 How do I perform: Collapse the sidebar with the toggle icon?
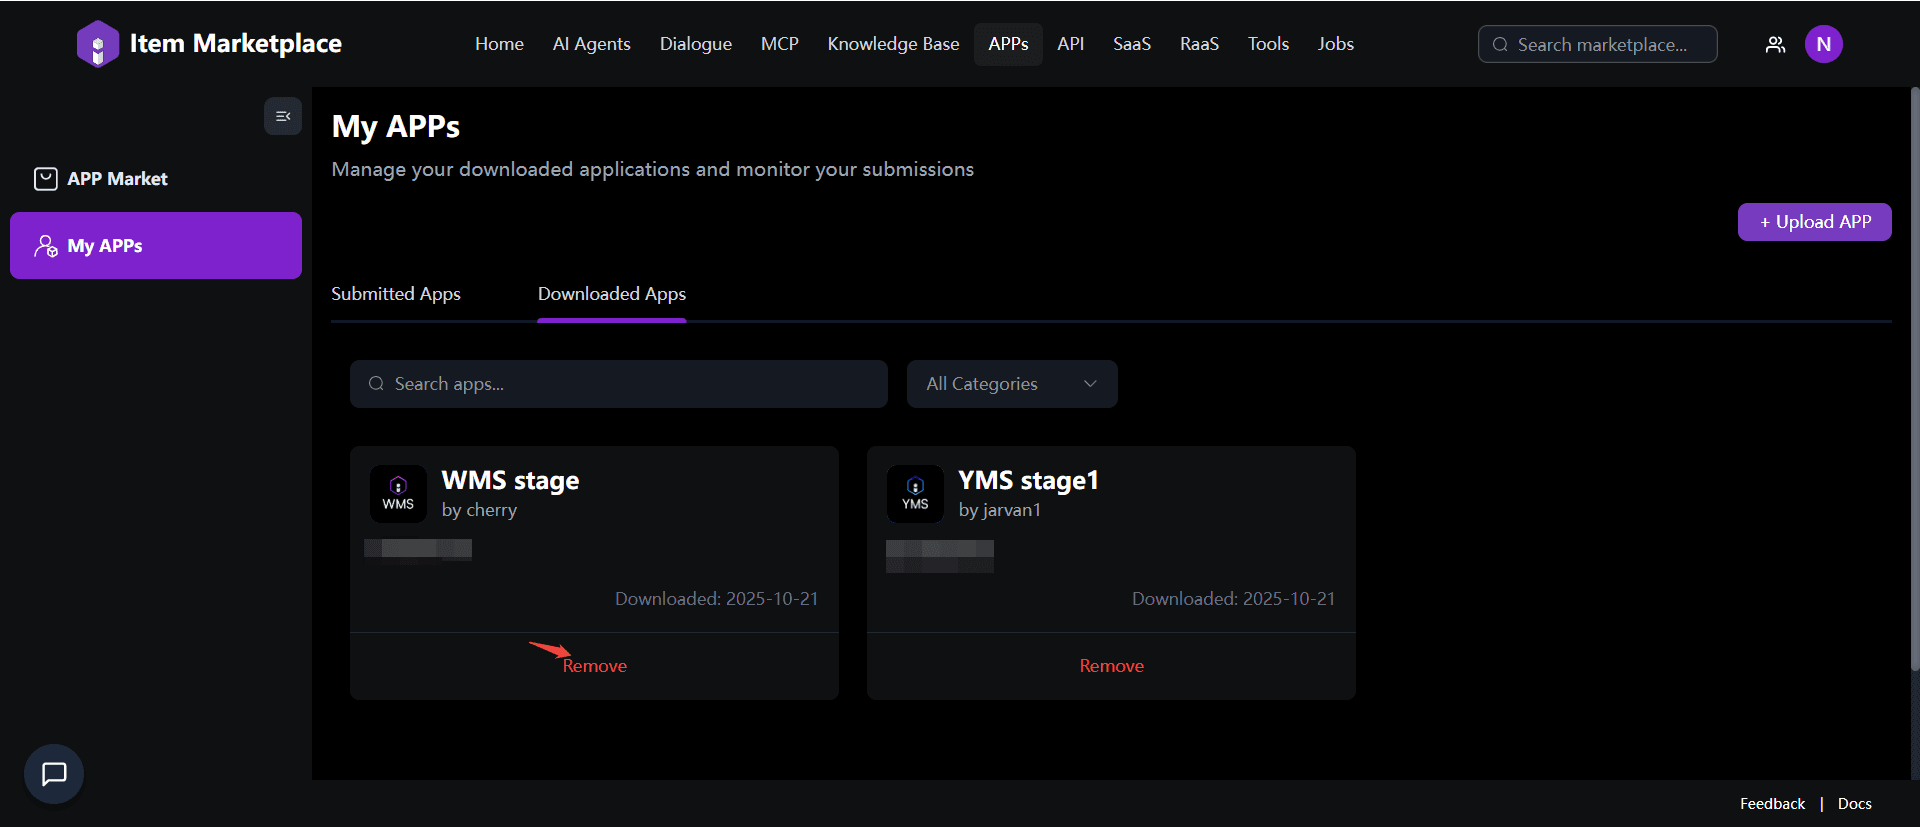[x=283, y=116]
